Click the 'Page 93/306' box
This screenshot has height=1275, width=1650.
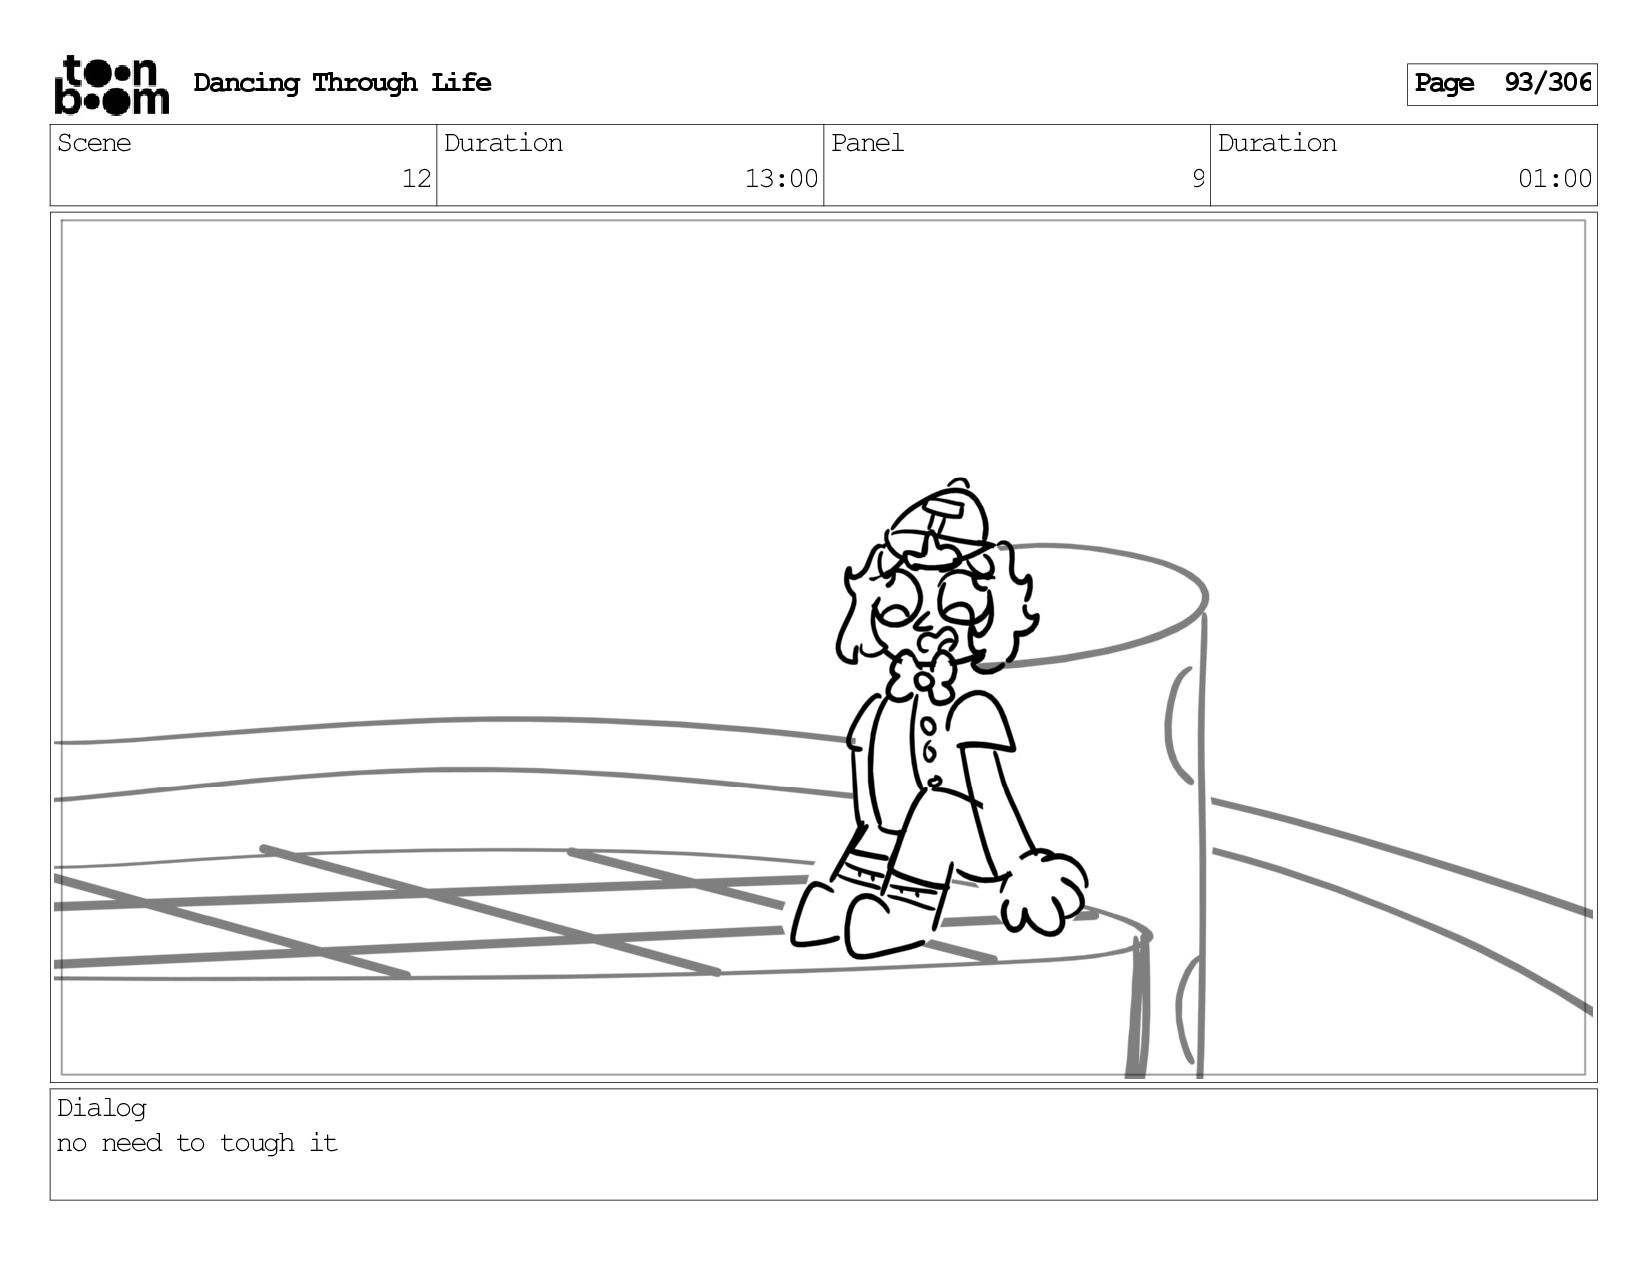tap(1501, 84)
